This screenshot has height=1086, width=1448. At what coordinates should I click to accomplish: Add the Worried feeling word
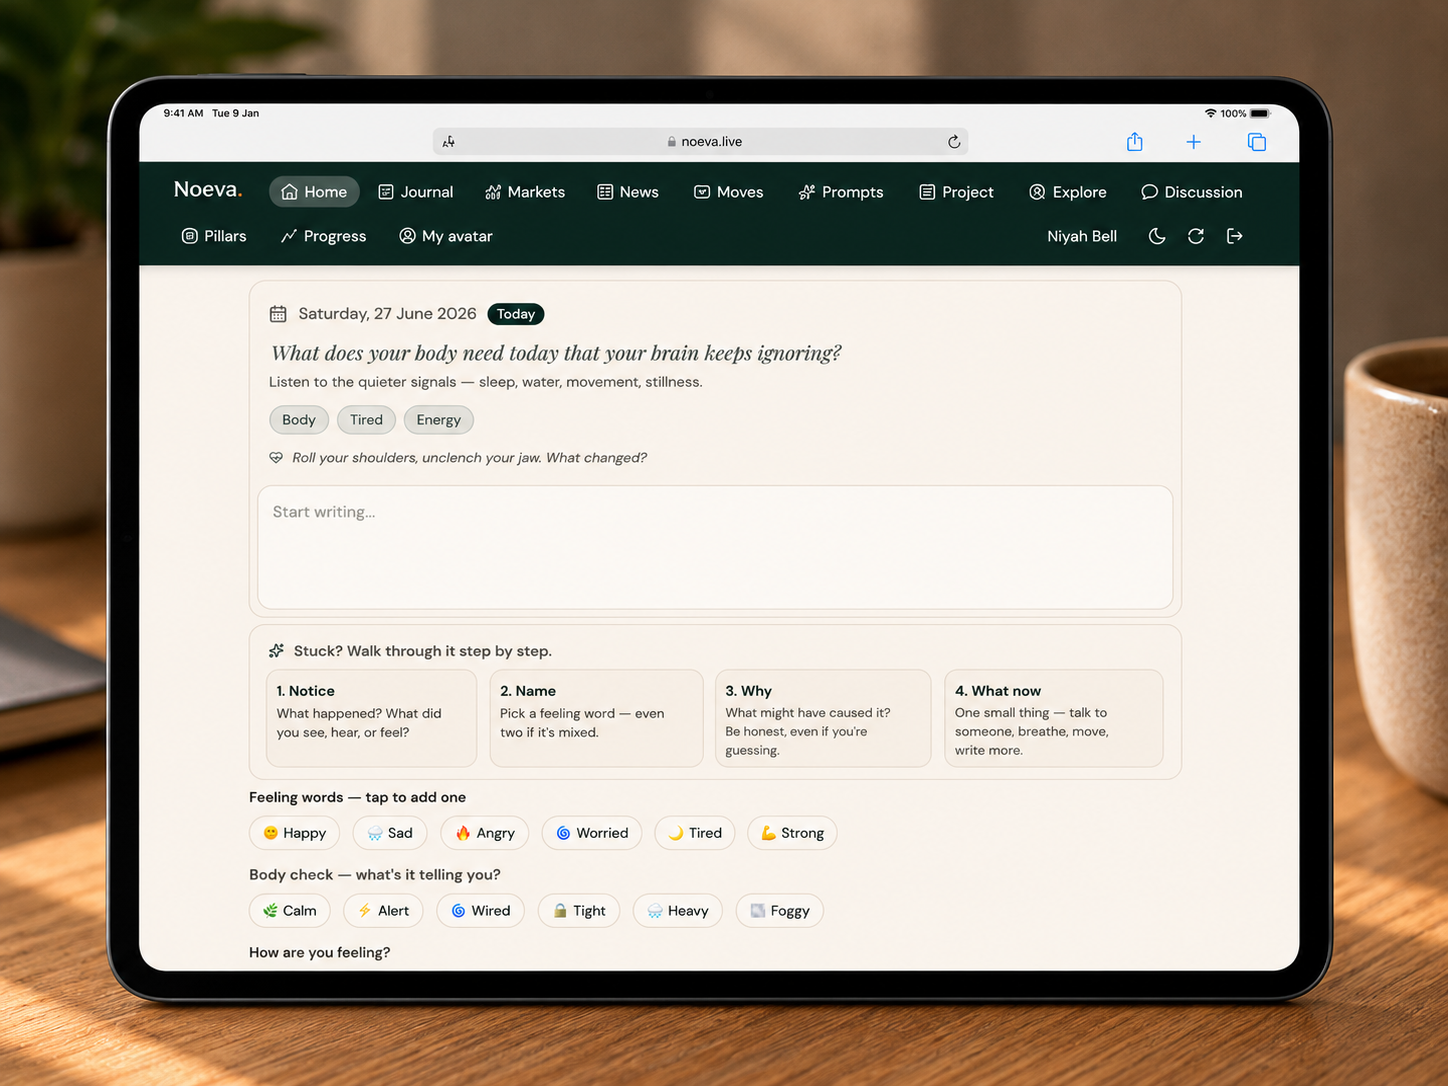pos(592,833)
